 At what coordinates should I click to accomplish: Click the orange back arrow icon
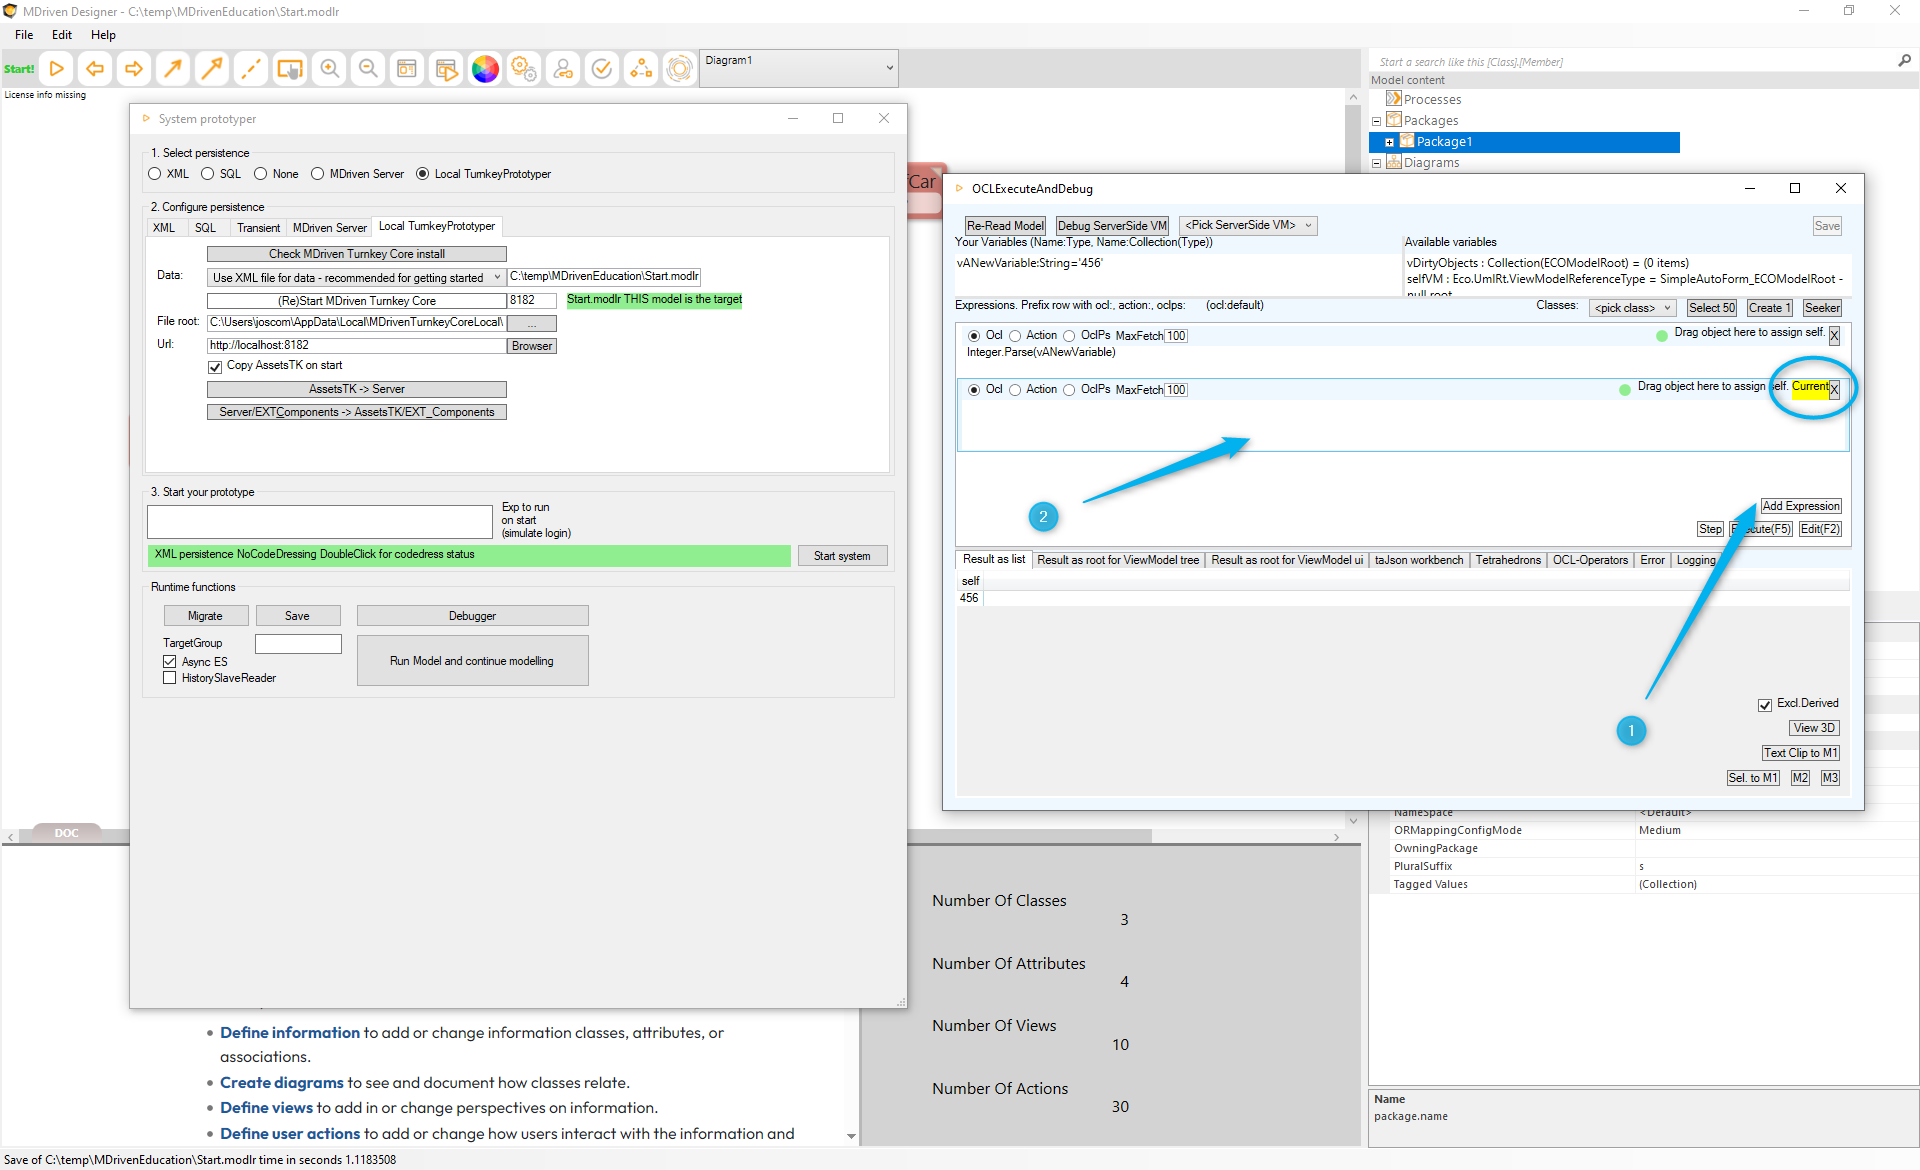tap(95, 69)
